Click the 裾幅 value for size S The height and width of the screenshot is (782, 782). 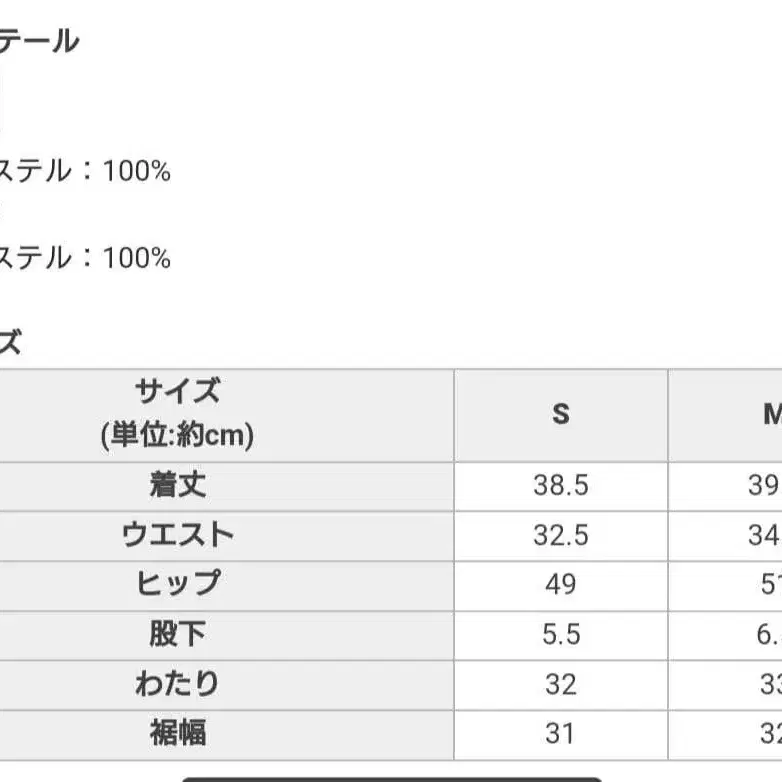click(561, 733)
